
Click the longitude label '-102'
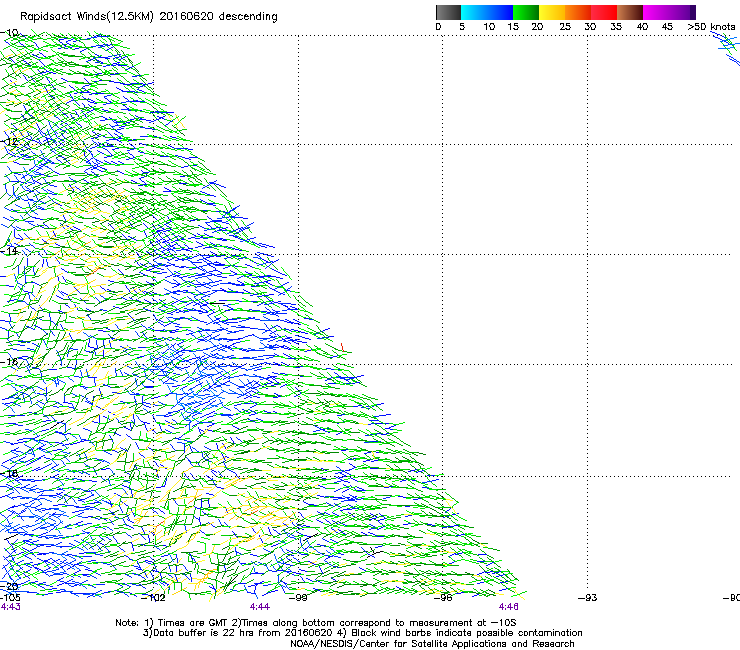tap(153, 598)
